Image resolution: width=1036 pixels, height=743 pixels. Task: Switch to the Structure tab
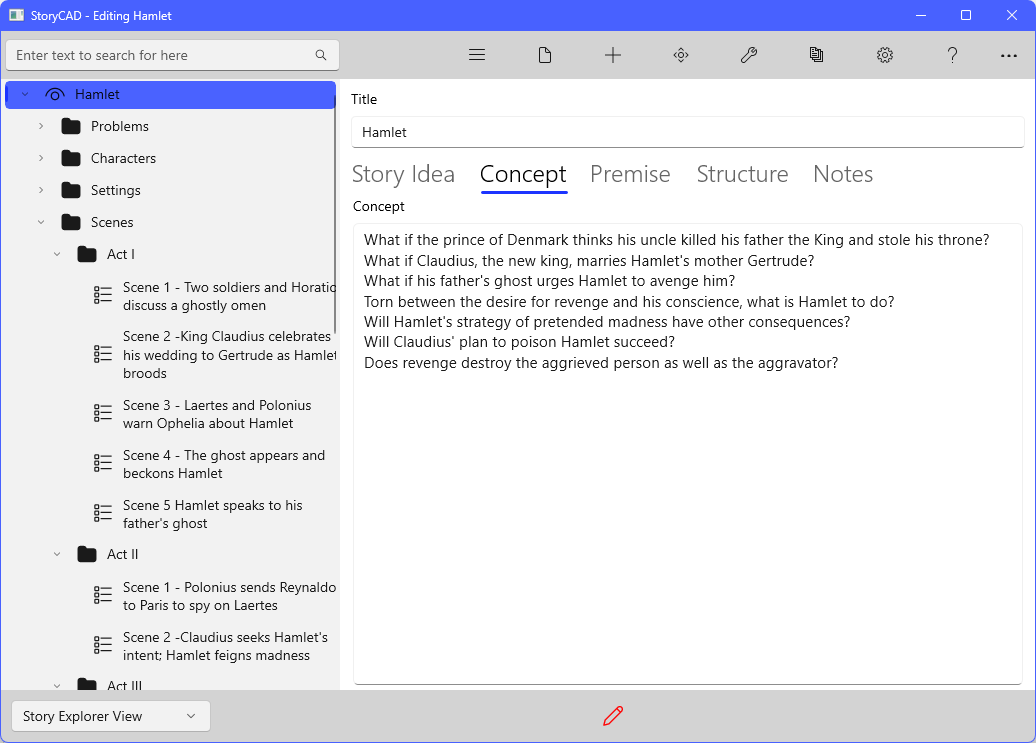pyautogui.click(x=742, y=174)
